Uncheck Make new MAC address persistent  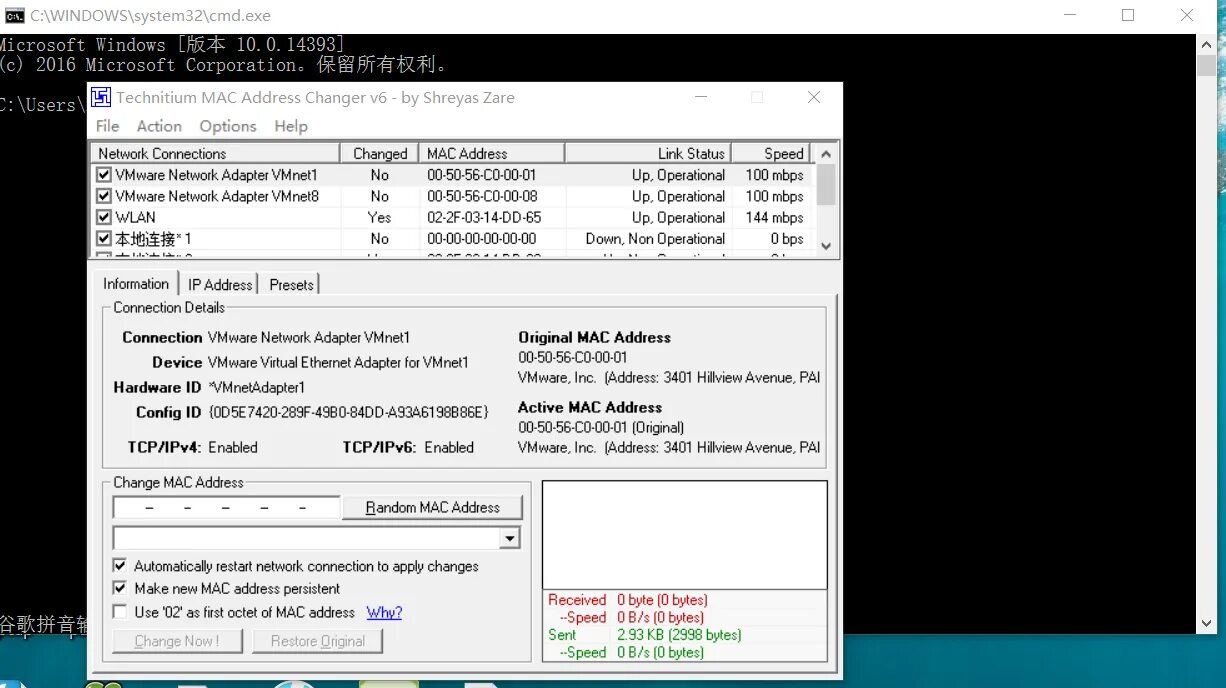coord(121,589)
